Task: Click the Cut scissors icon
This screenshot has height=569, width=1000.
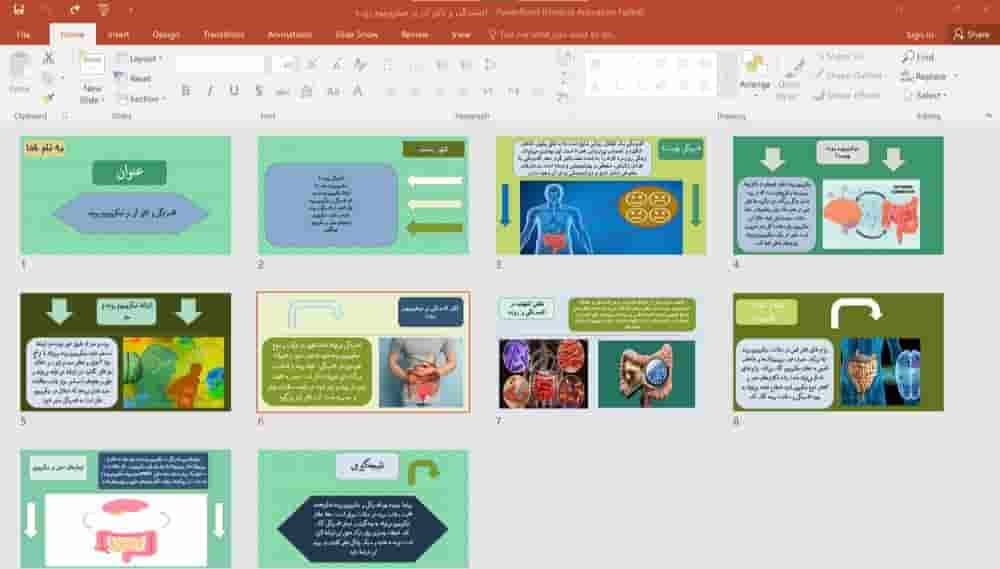Action: (48, 57)
